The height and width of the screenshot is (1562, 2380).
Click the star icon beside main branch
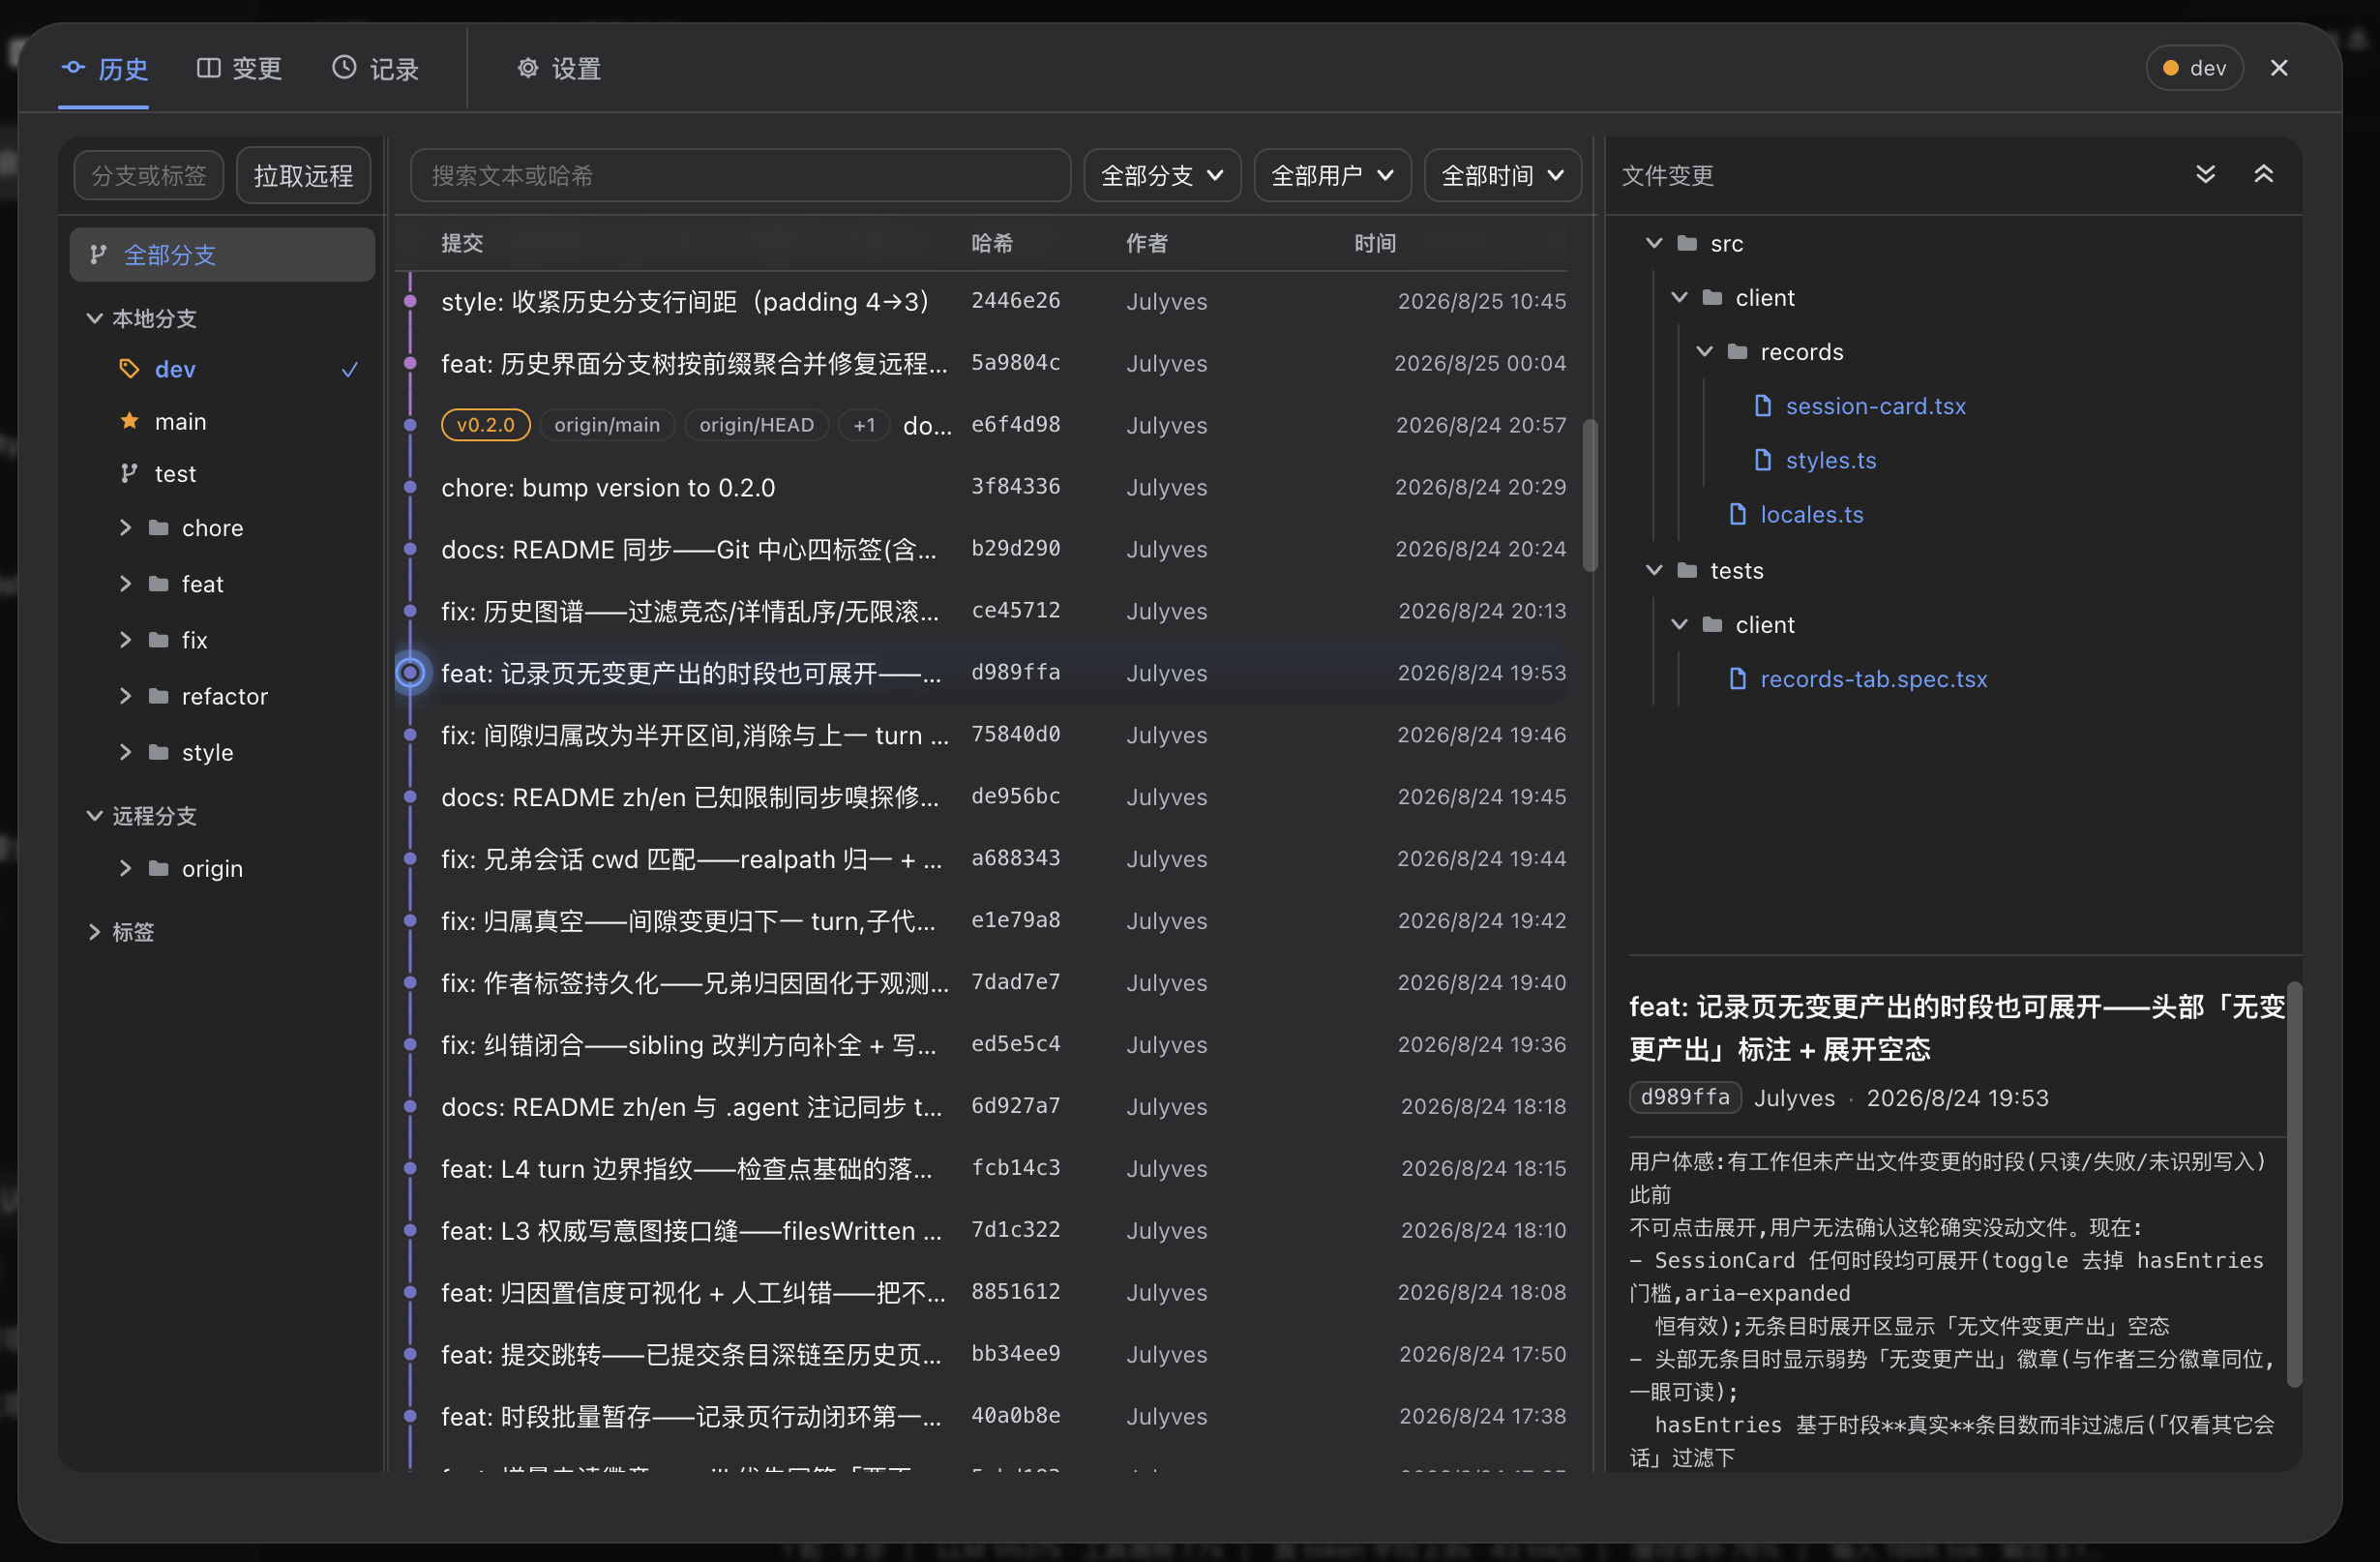point(129,421)
